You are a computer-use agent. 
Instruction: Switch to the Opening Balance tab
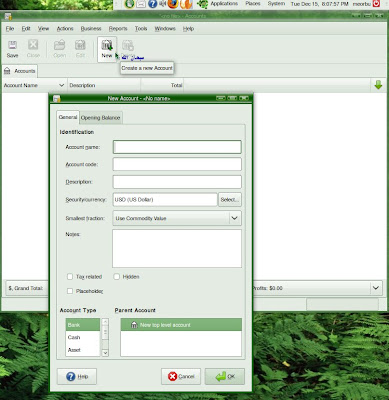coord(100,118)
